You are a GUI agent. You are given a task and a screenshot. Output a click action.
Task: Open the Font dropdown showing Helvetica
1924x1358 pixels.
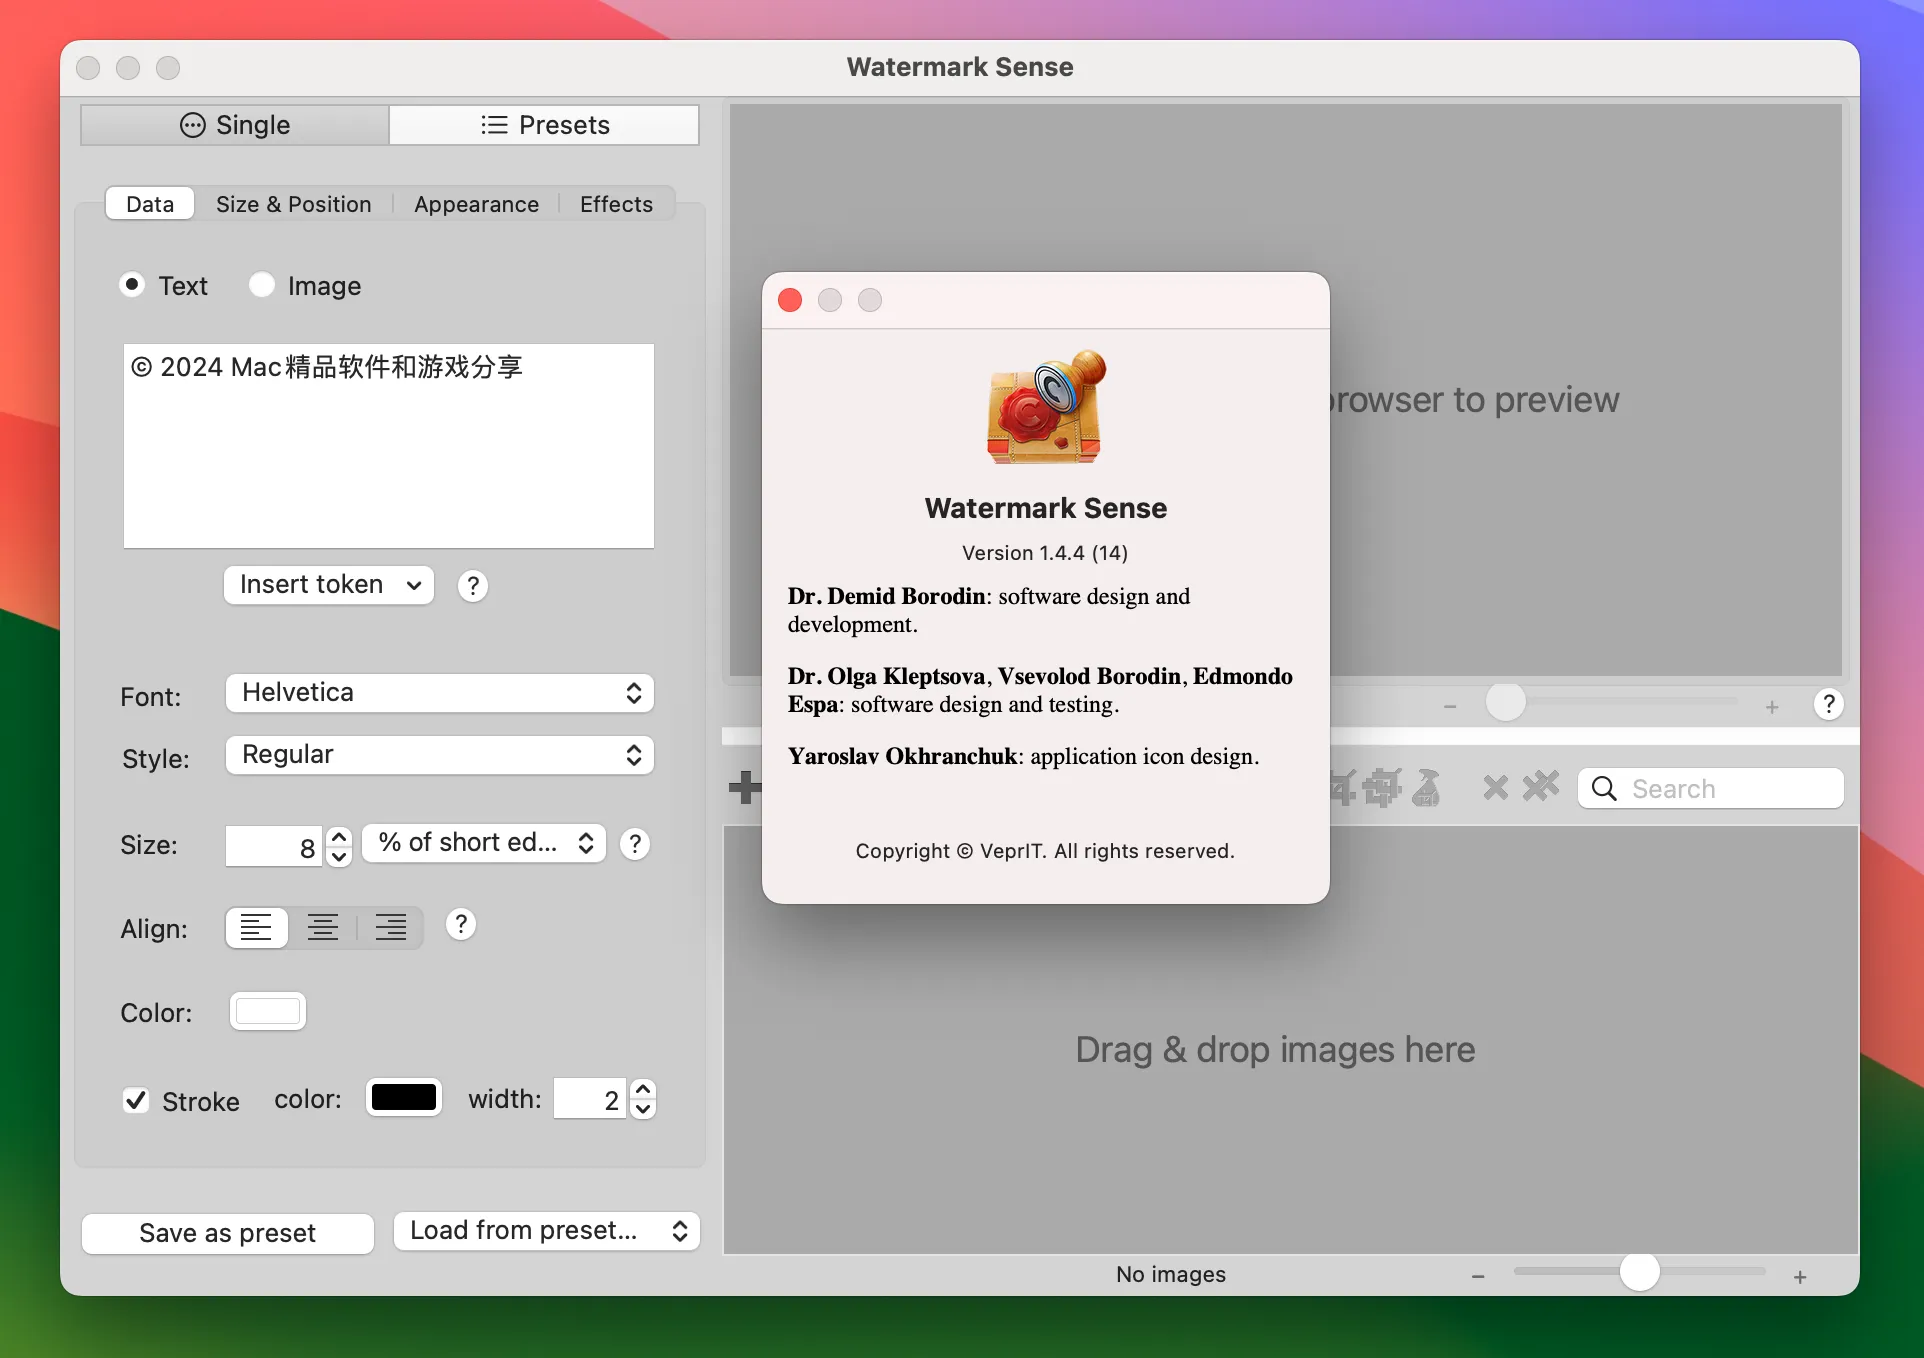(440, 693)
